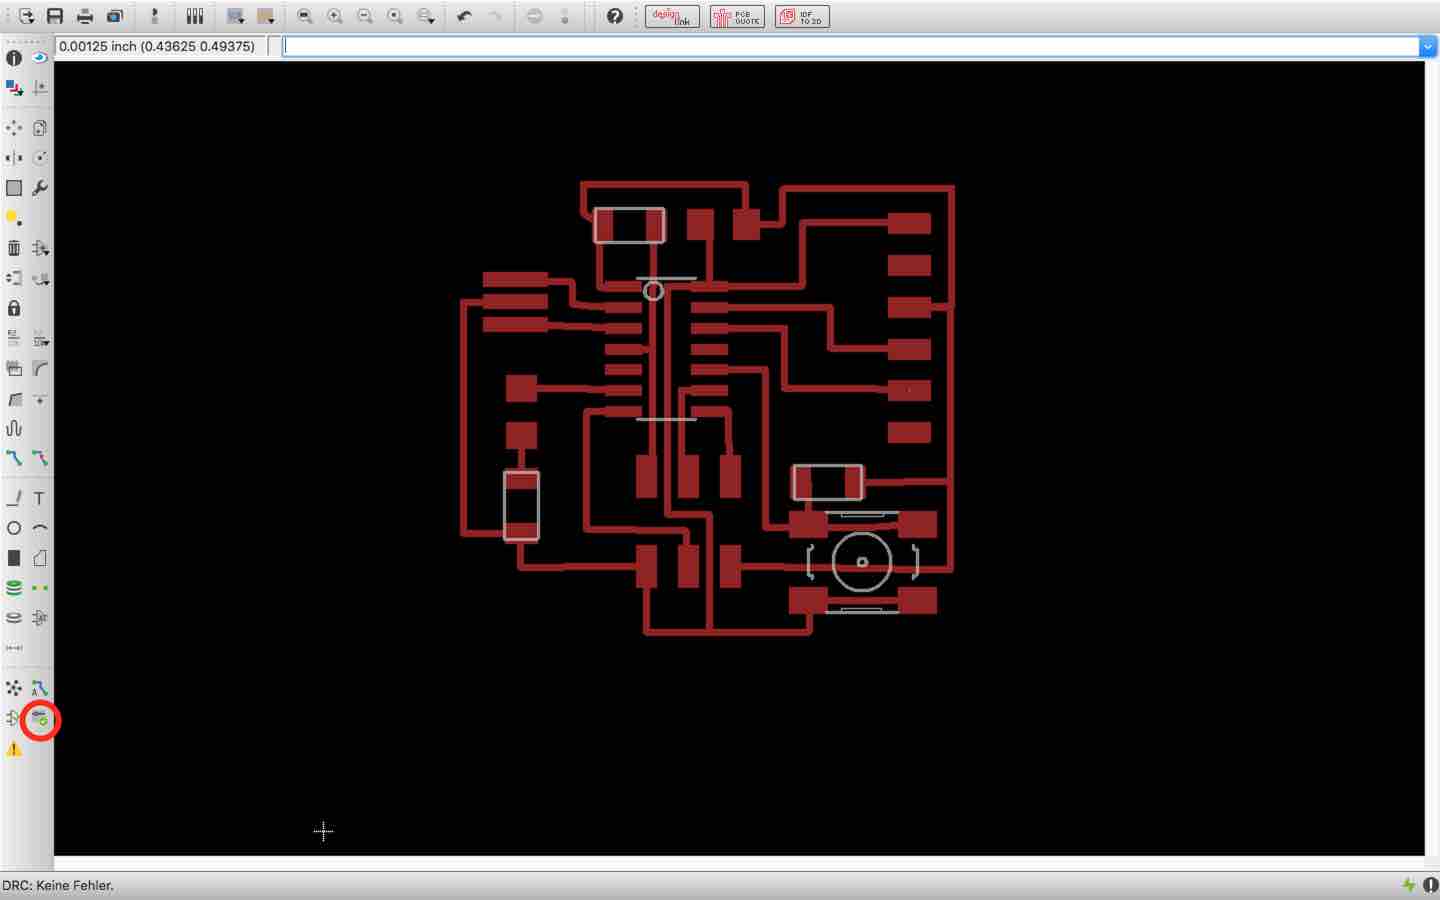1440x900 pixels.
Task: Select the Circle tool
Action: click(14, 528)
